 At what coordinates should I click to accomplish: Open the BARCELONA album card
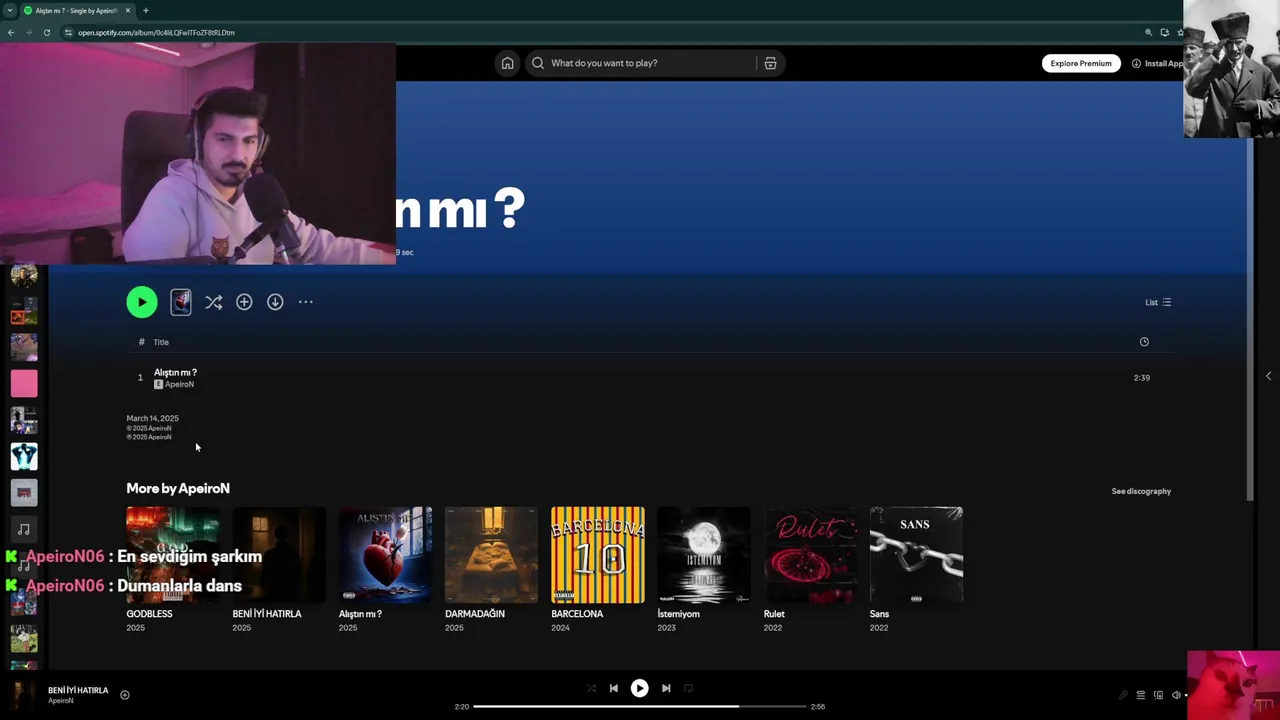pos(598,570)
